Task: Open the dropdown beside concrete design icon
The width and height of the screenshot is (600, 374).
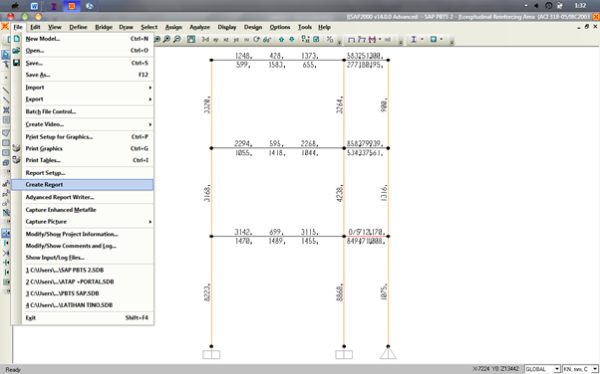Action: tap(441, 39)
